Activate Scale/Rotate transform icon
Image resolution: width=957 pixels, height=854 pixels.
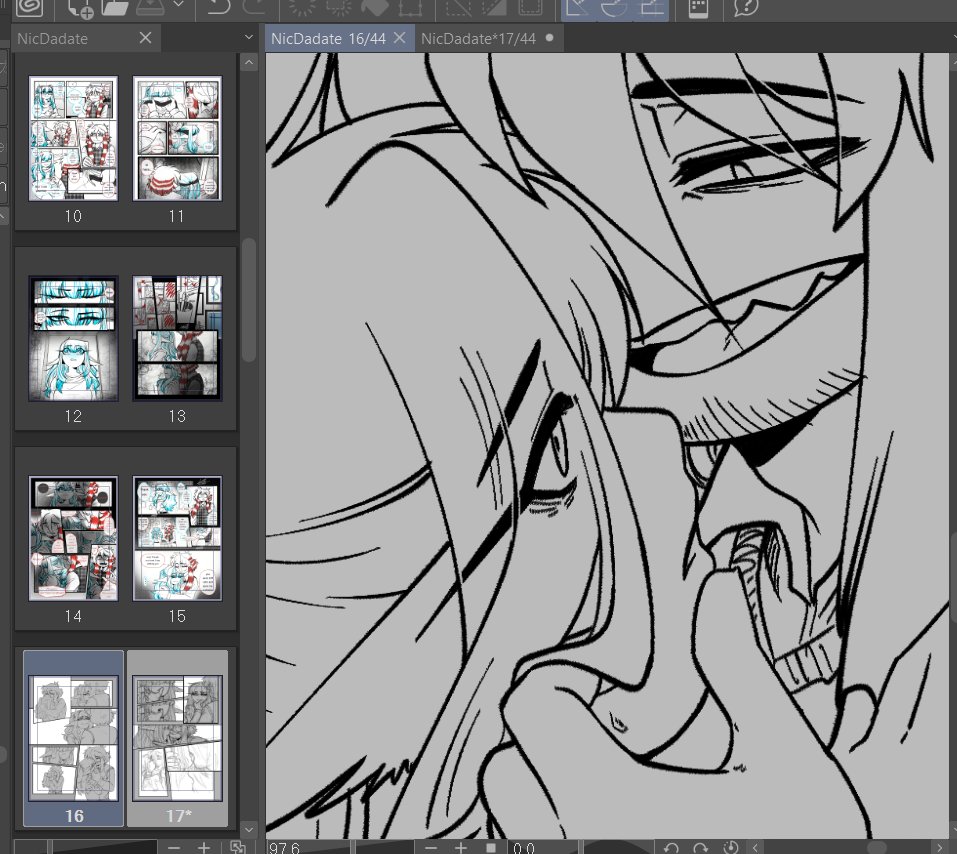[410, 7]
